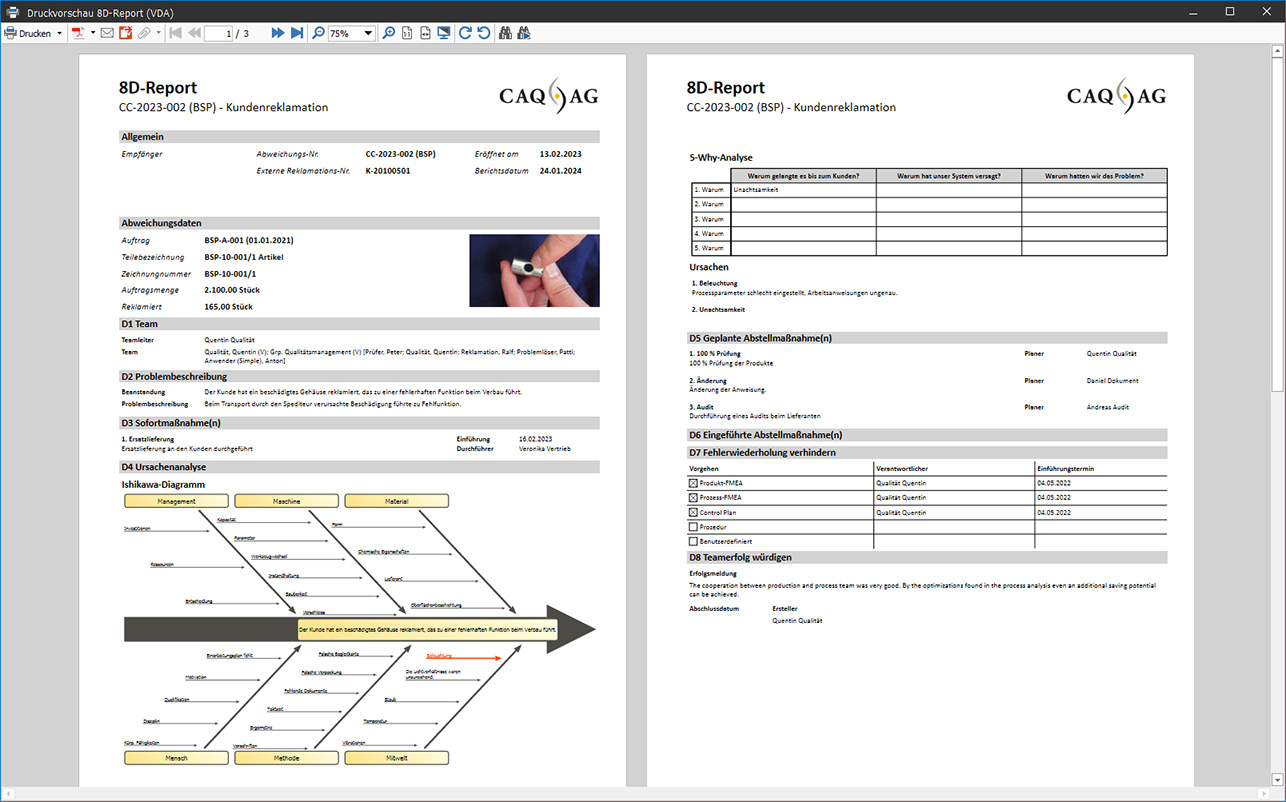The width and height of the screenshot is (1286, 802).
Task: Click the printer app icon in title bar
Action: pyautogui.click(x=12, y=11)
